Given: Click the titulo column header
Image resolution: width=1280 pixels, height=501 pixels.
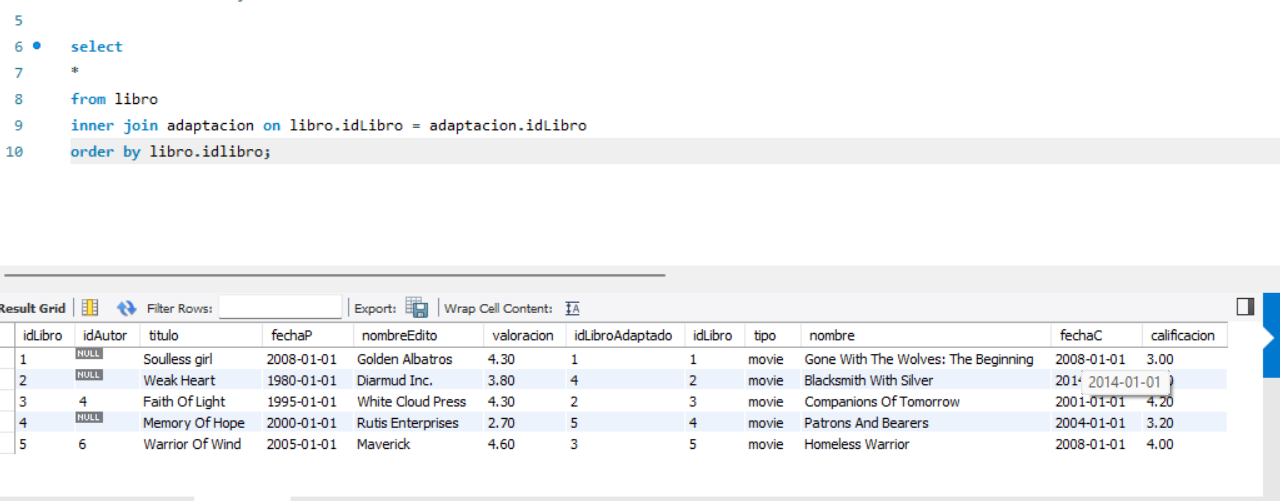Looking at the screenshot, I should pos(164,335).
